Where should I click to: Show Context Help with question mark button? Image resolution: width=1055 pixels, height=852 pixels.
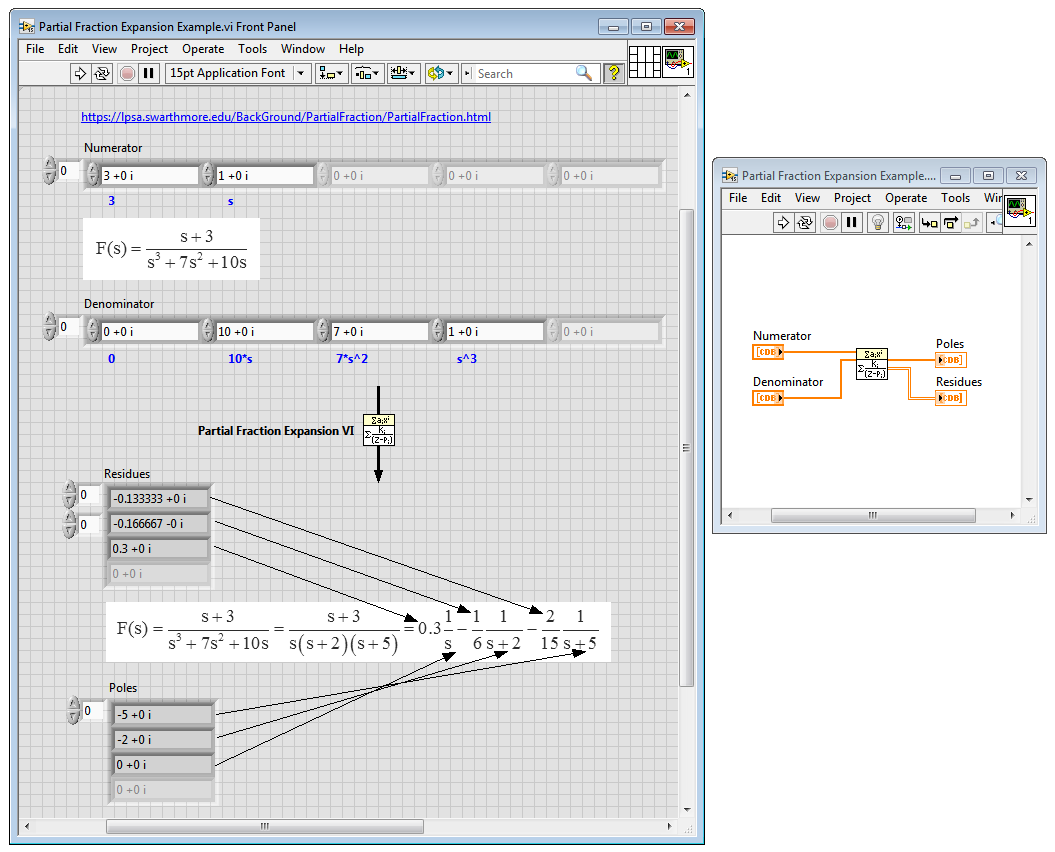tap(614, 73)
